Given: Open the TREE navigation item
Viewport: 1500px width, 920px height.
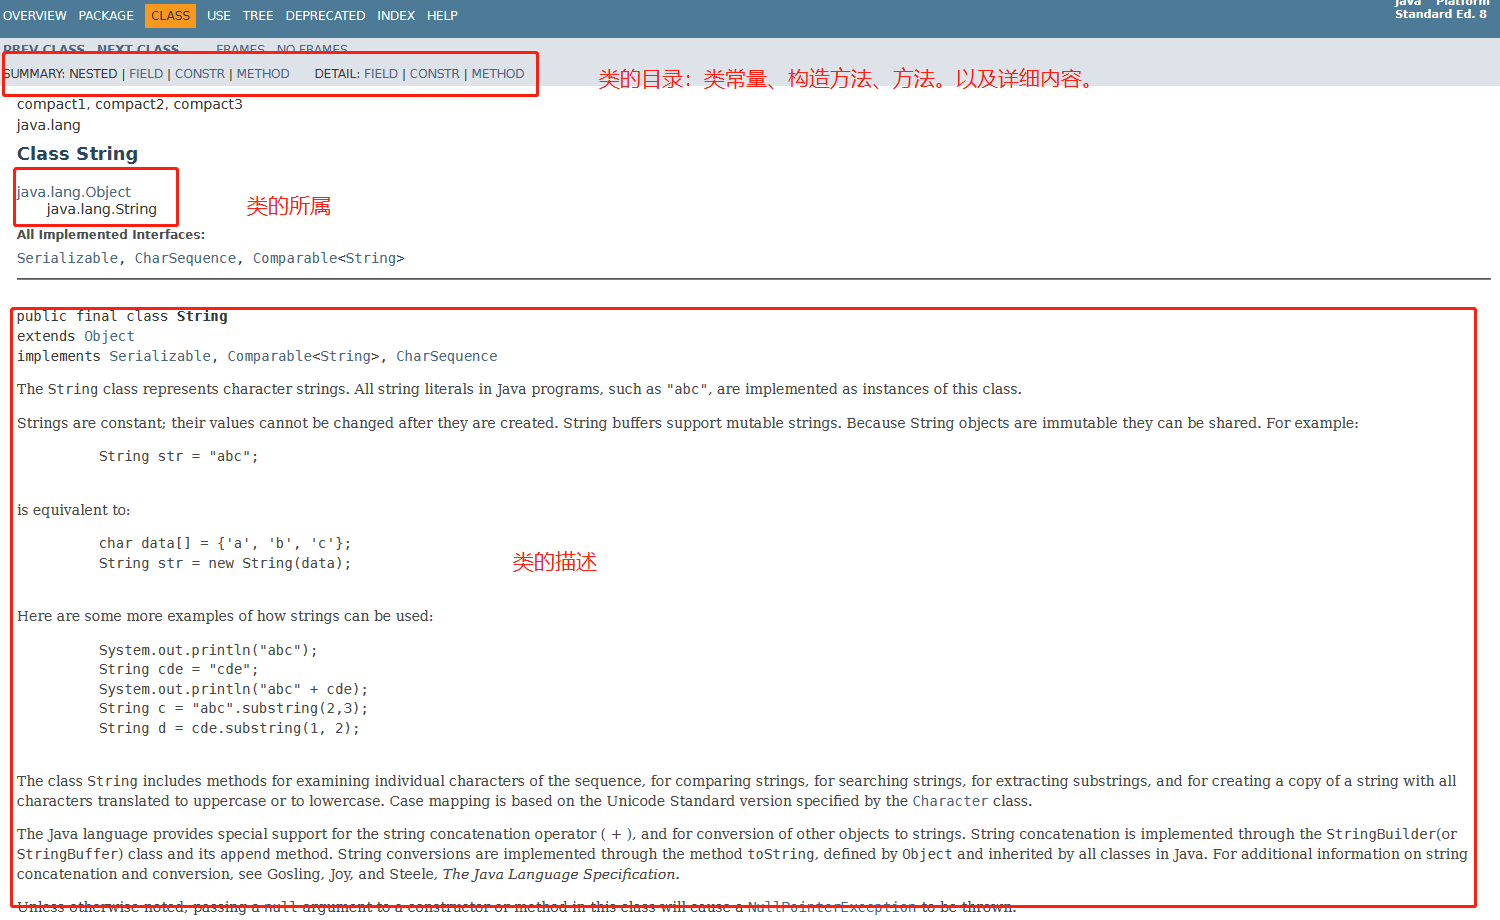Looking at the screenshot, I should pos(258,16).
